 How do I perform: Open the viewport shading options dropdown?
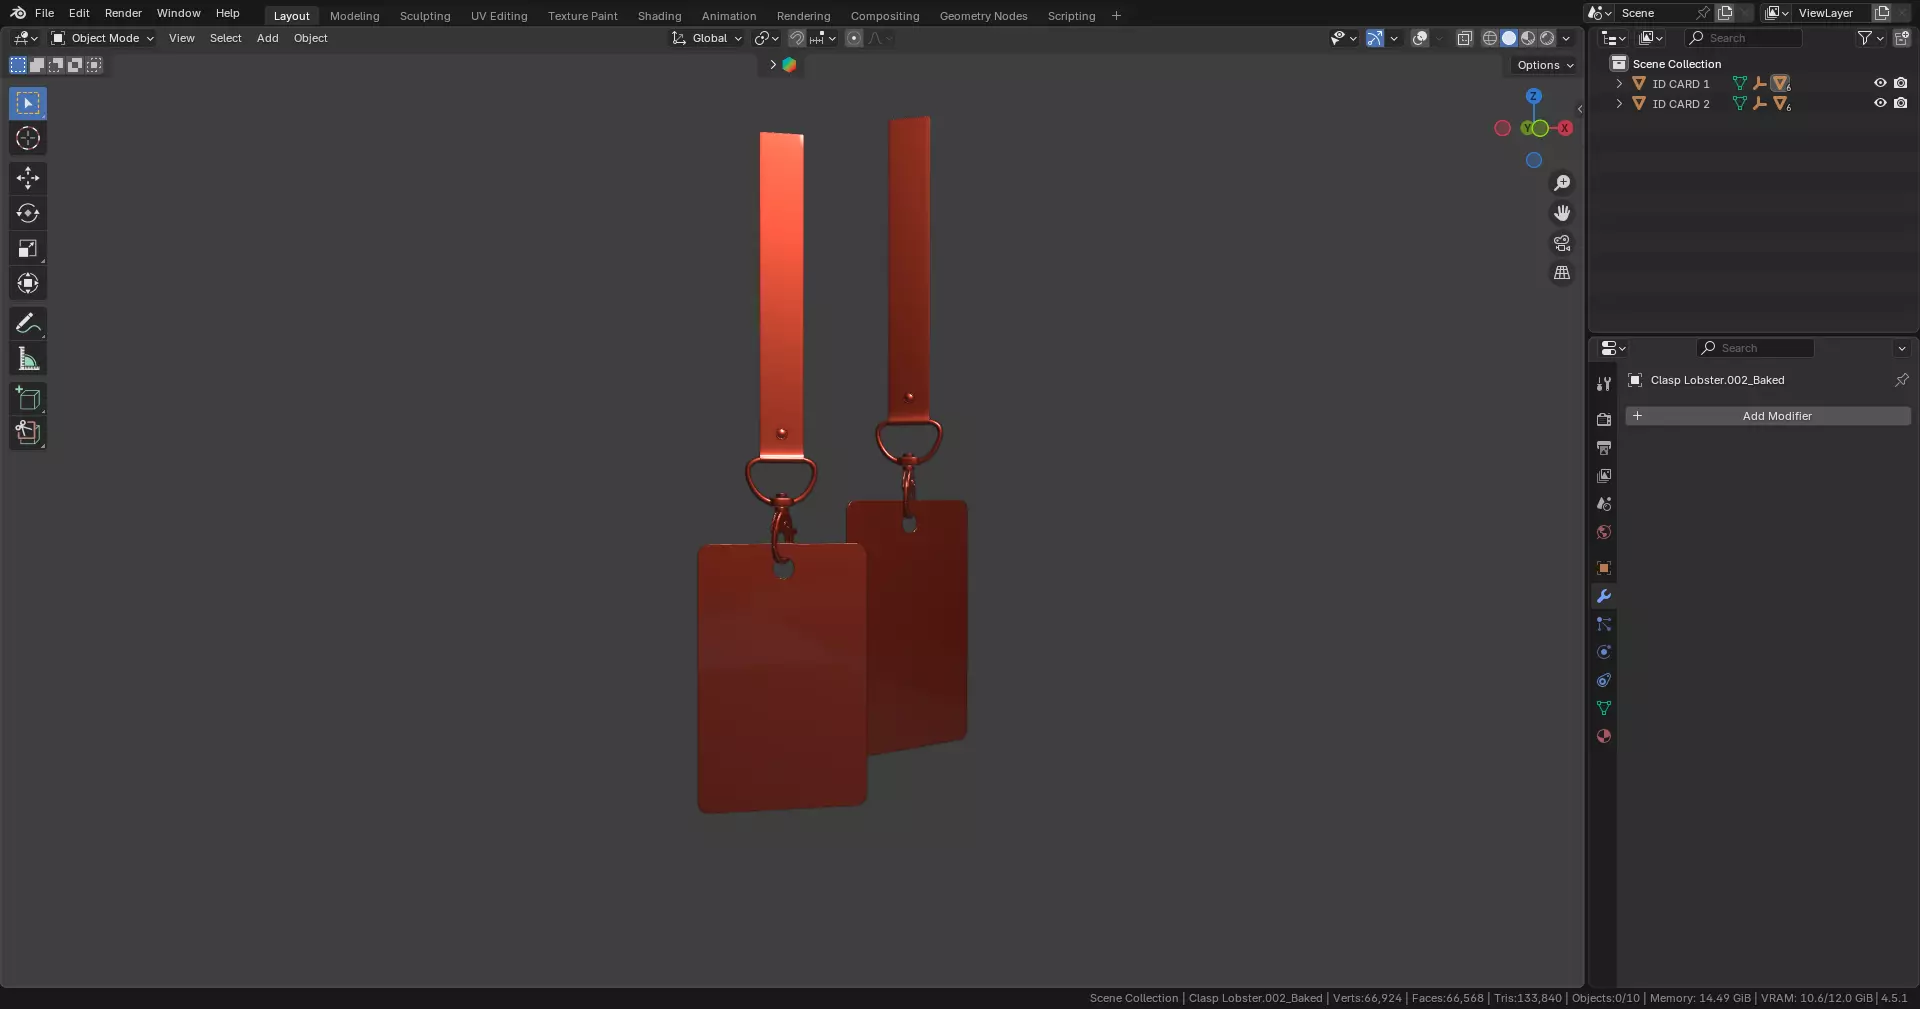(1566, 38)
